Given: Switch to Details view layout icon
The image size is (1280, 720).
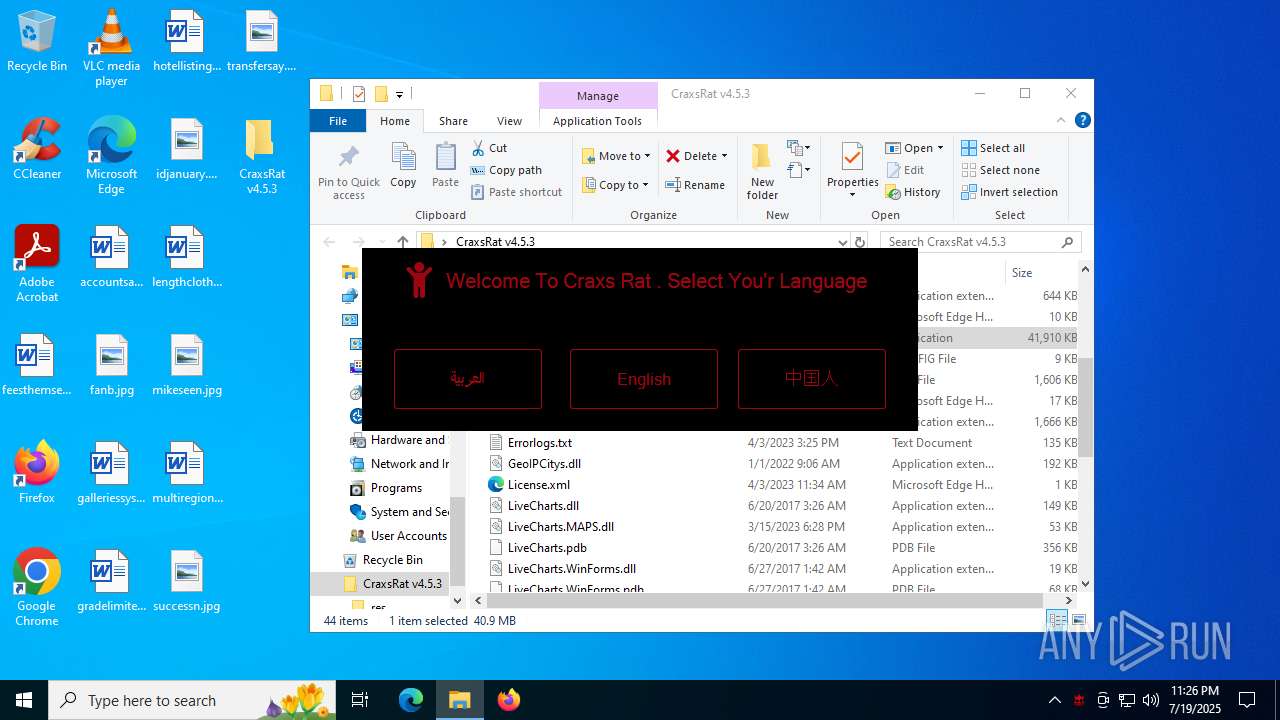Looking at the screenshot, I should coord(1057,620).
